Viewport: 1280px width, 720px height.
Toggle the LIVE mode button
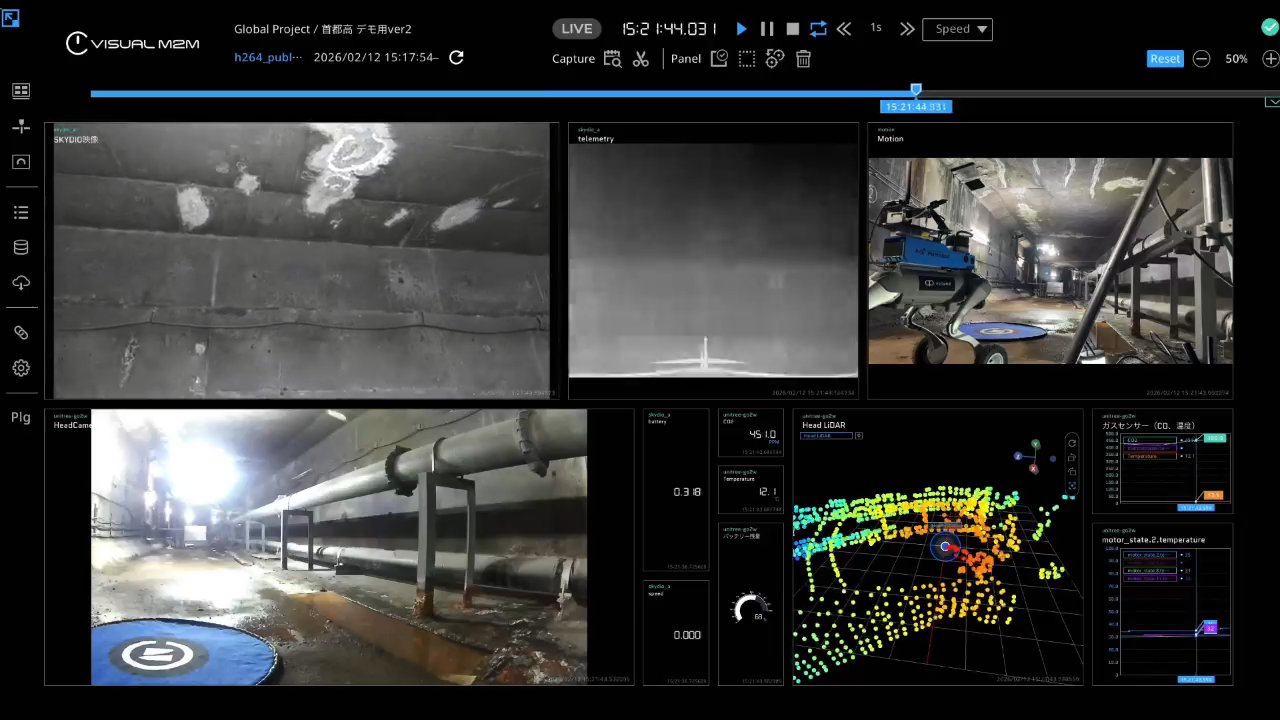pyautogui.click(x=577, y=29)
